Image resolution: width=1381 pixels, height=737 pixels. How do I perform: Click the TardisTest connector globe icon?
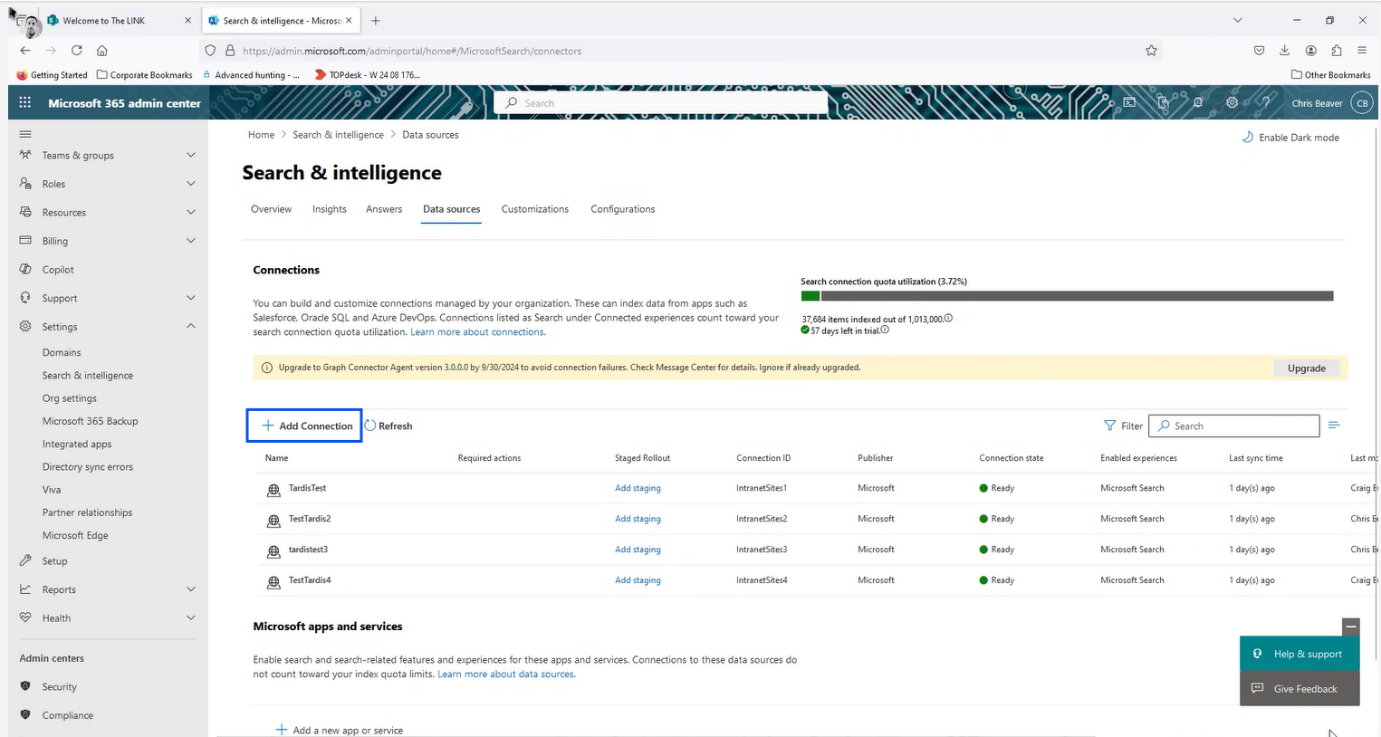[274, 490]
